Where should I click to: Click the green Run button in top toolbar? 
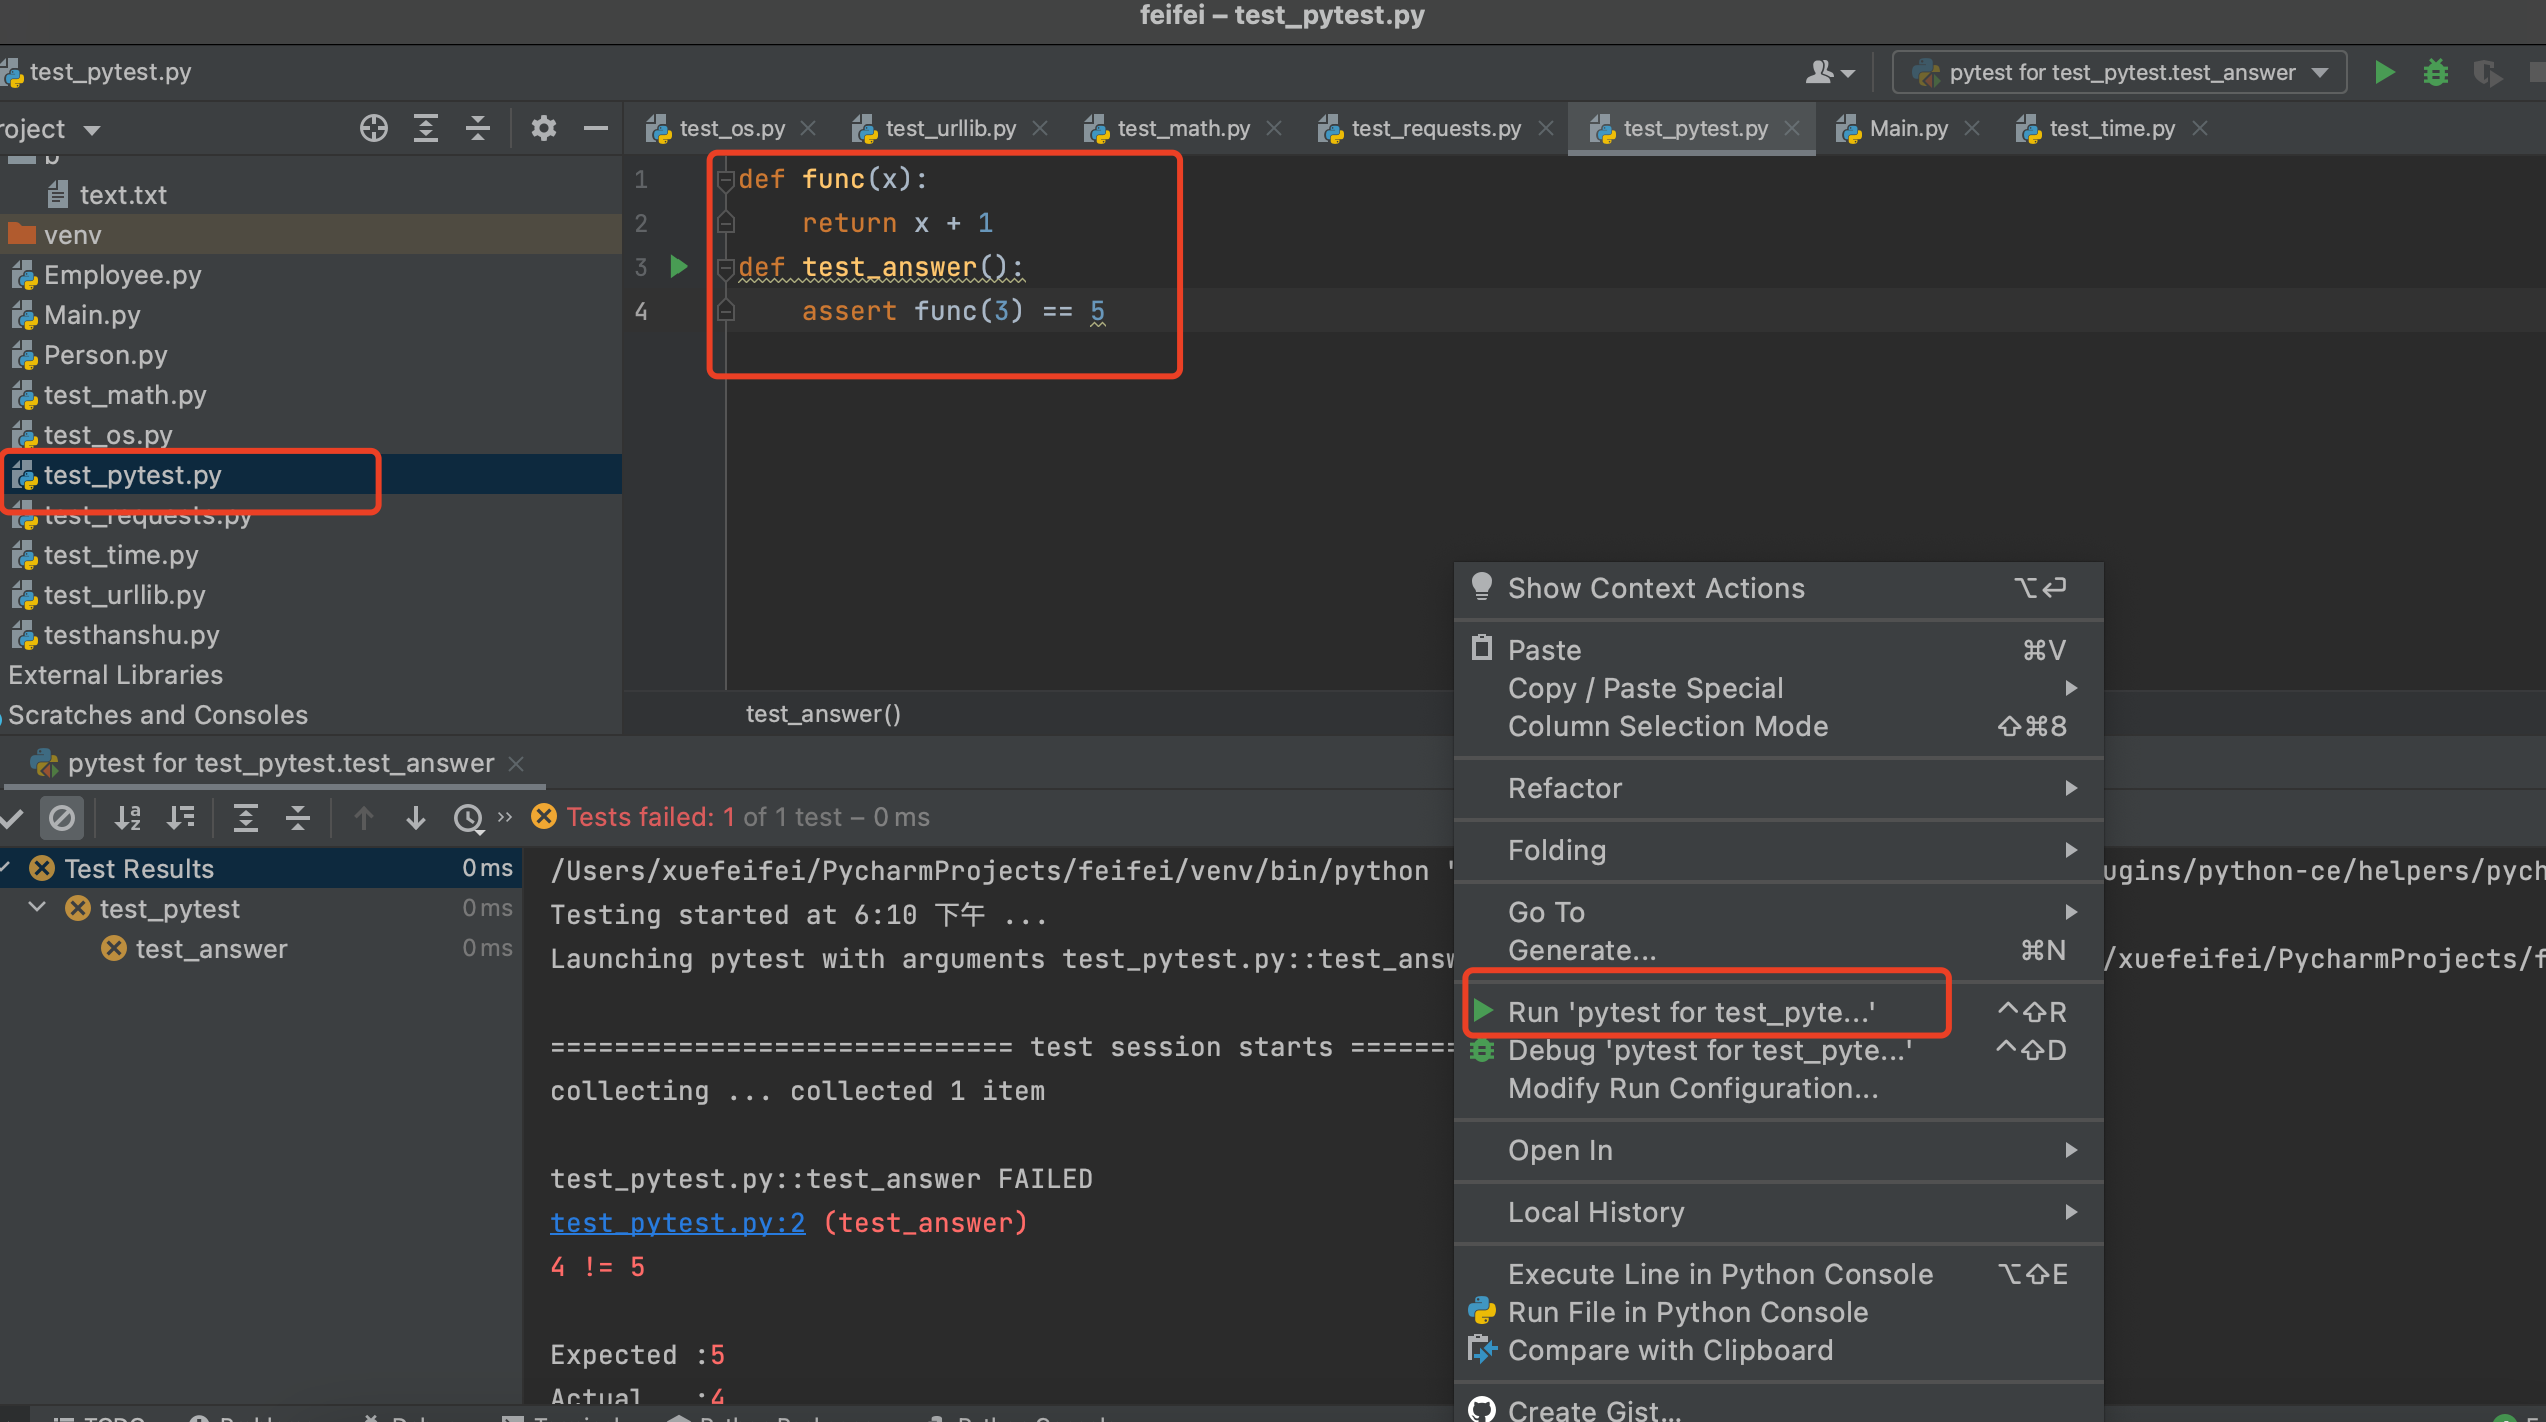click(x=2384, y=72)
